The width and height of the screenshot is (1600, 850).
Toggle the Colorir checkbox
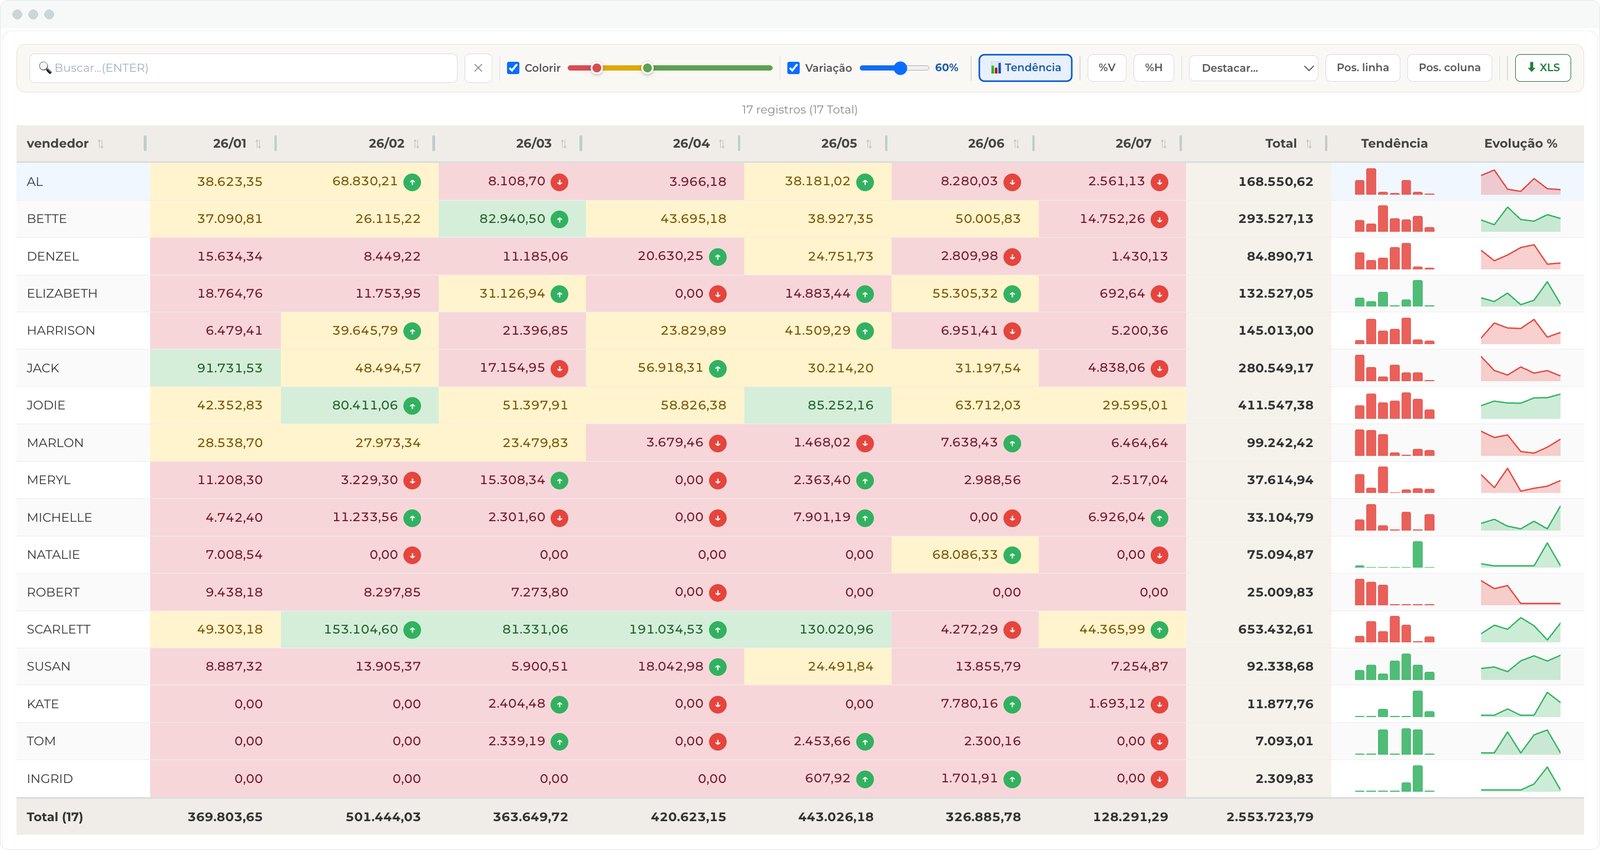(x=513, y=68)
